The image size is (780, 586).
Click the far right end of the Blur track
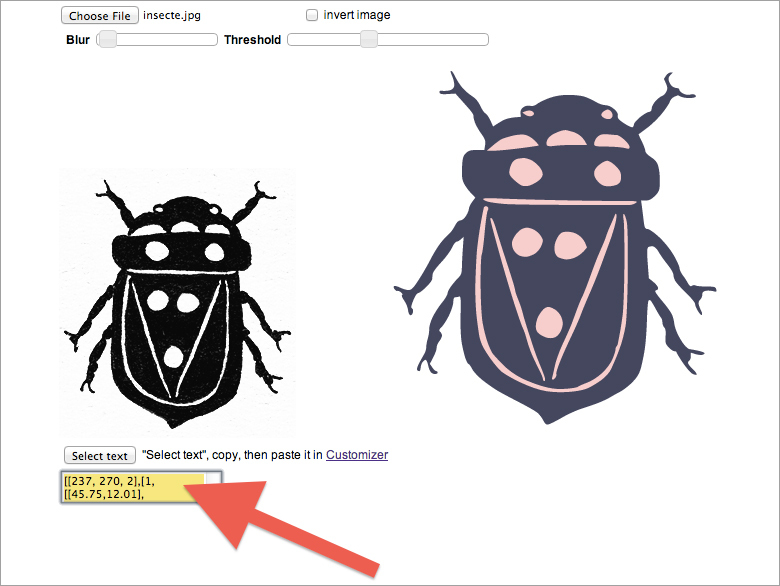pyautogui.click(x=214, y=40)
